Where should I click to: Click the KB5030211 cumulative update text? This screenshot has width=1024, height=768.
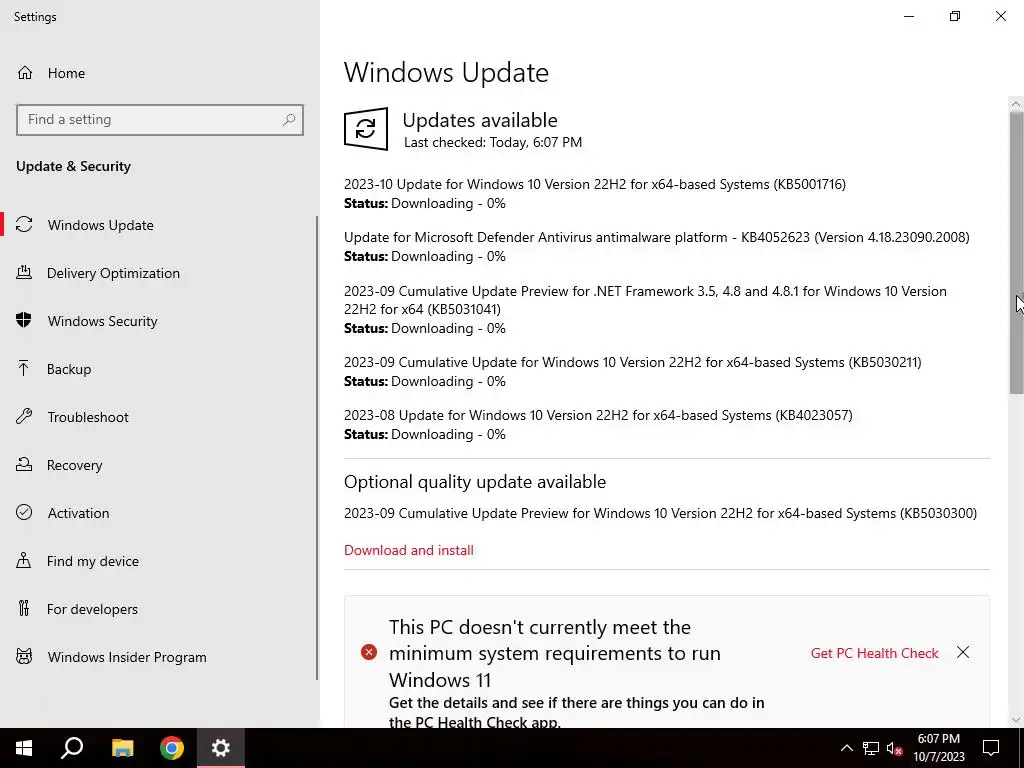pos(633,362)
